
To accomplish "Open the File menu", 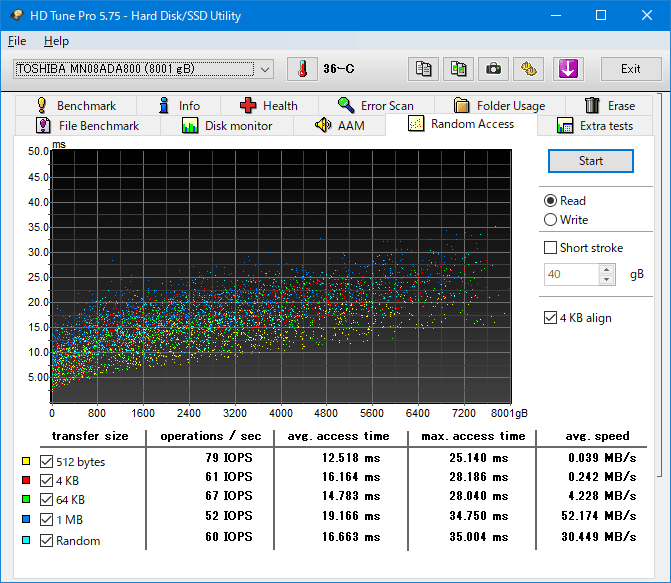I will (17, 41).
